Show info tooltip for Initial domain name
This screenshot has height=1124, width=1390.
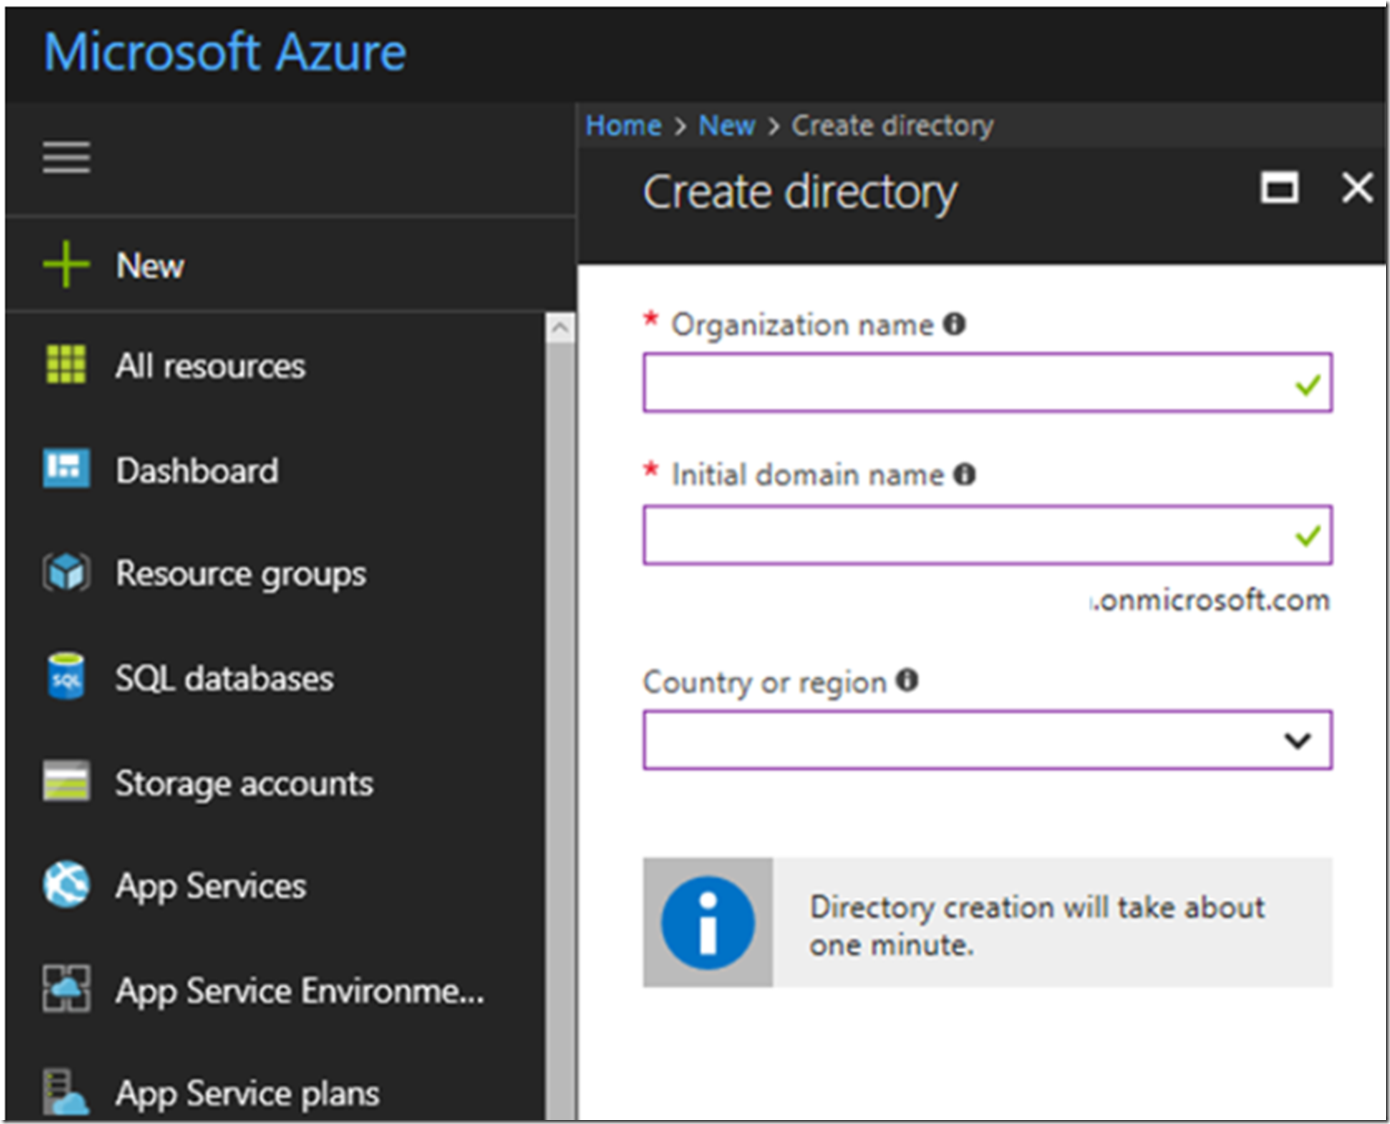pyautogui.click(x=964, y=474)
